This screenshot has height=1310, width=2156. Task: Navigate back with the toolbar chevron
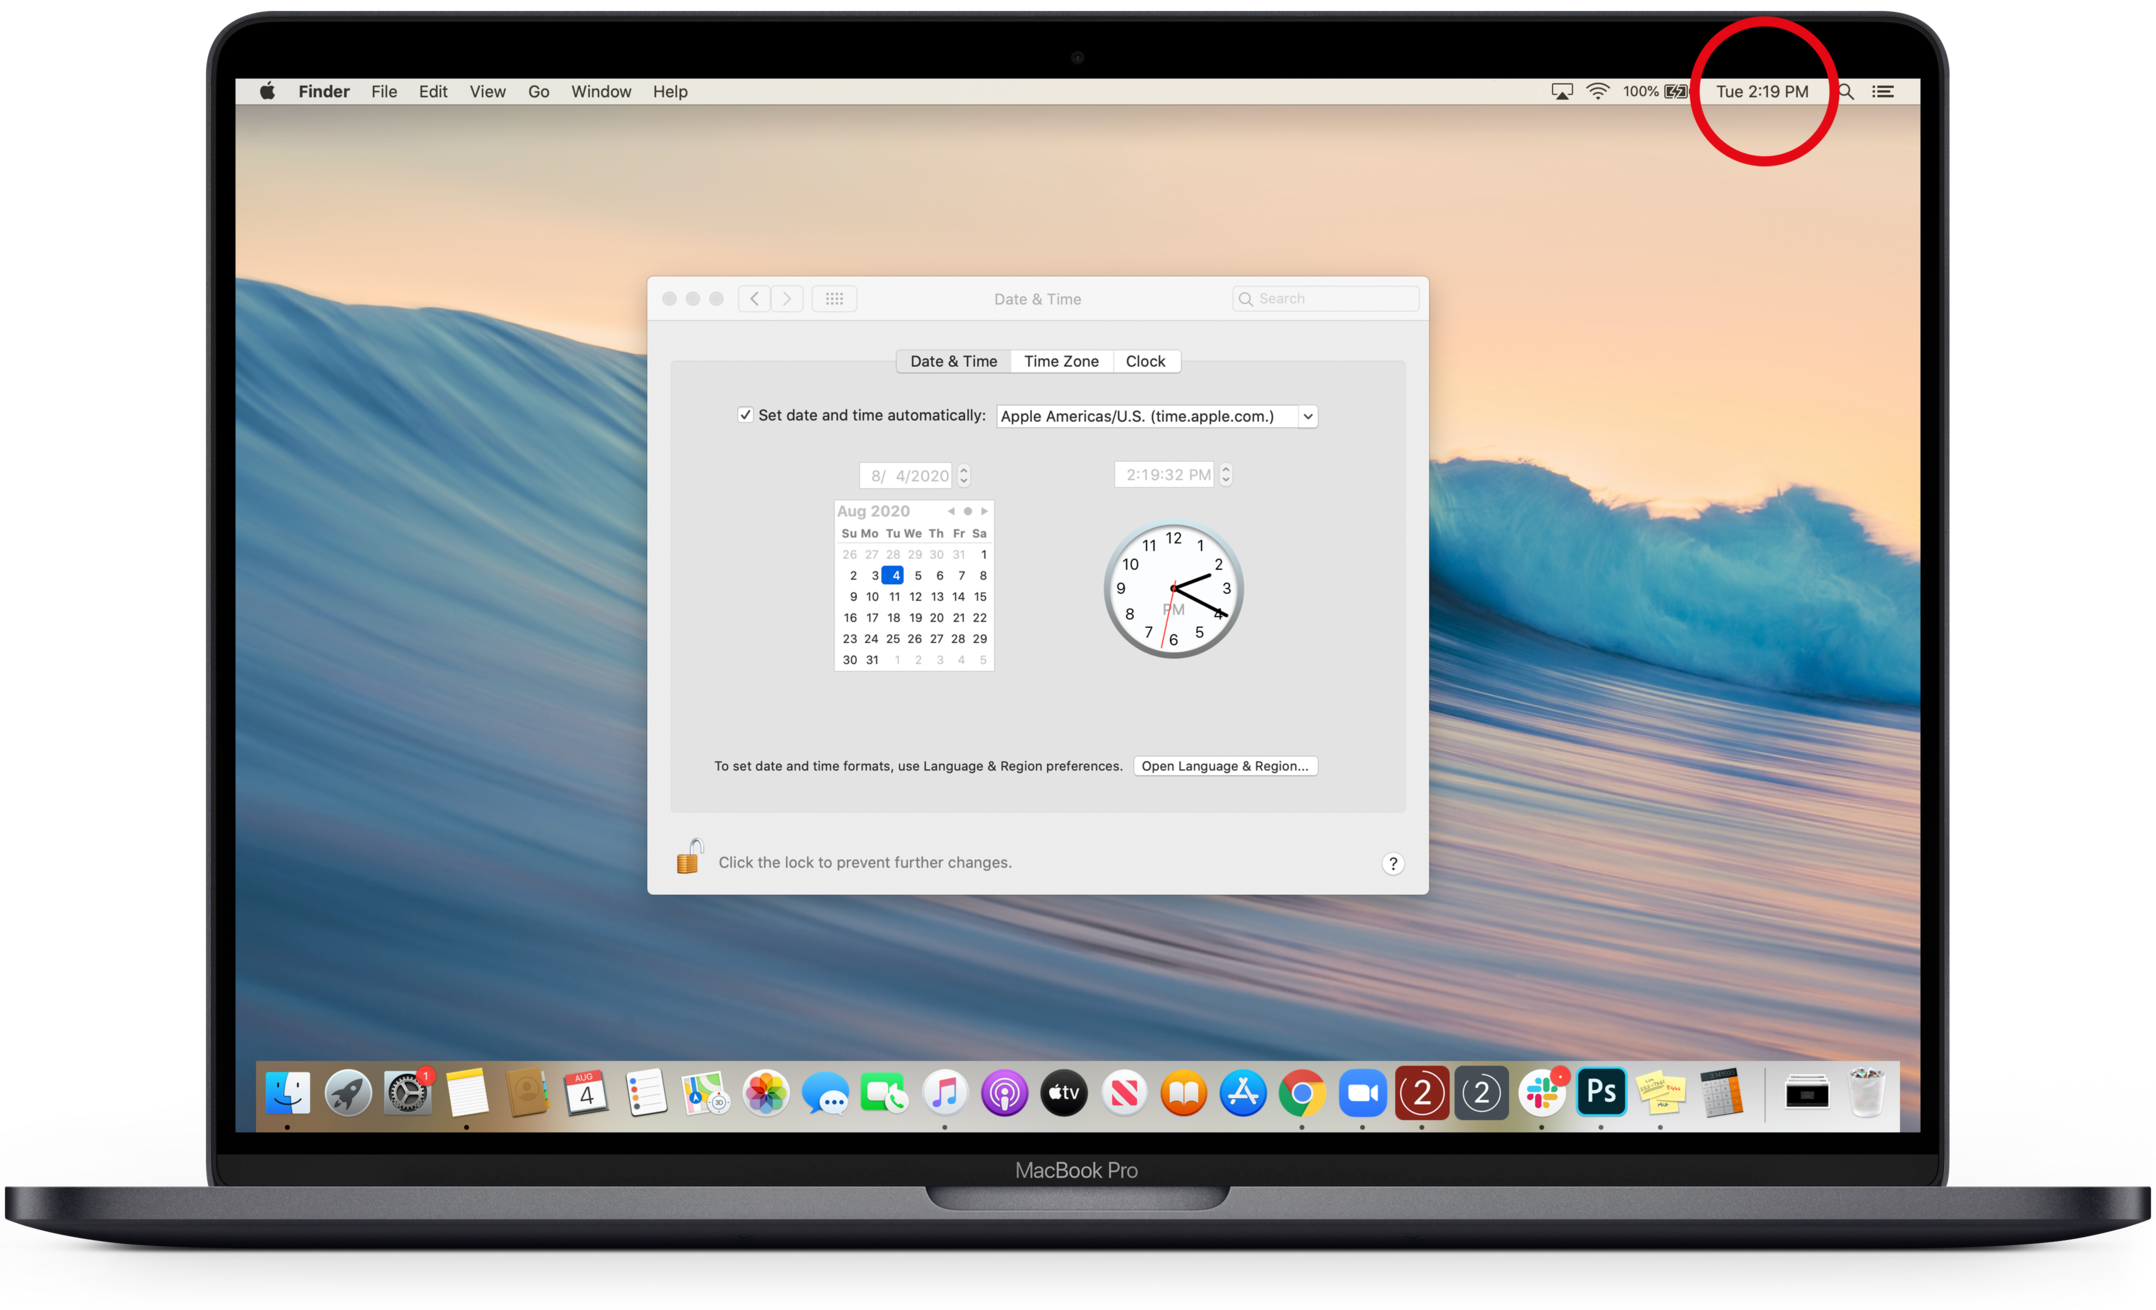coord(754,299)
